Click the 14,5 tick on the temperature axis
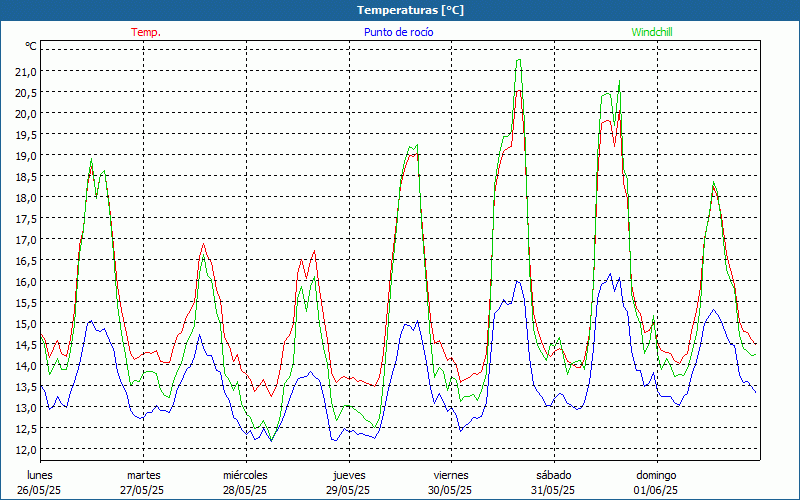The image size is (800, 500). pyautogui.click(x=26, y=345)
